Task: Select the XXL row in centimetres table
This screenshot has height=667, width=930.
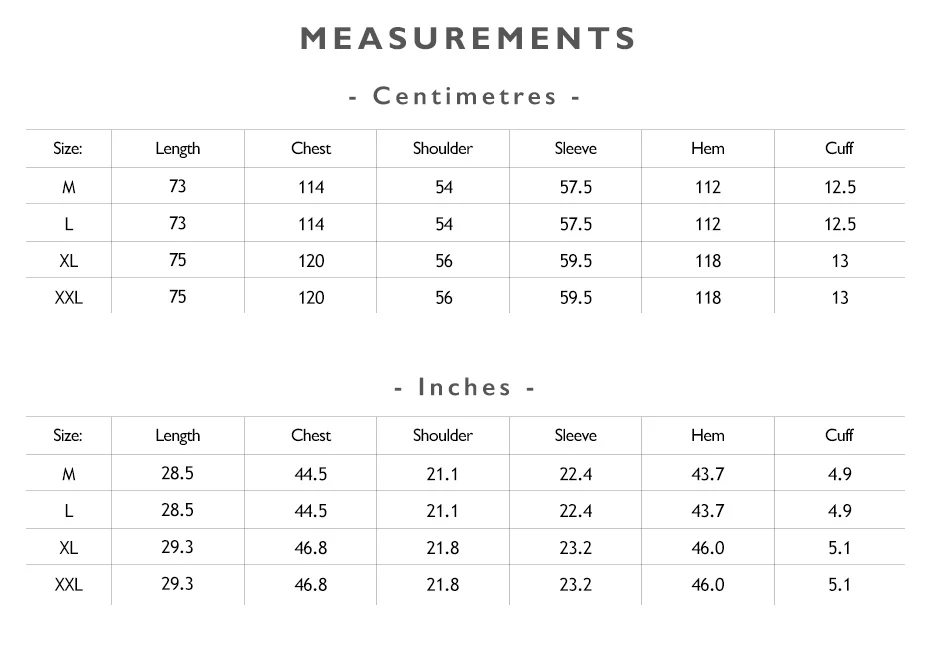Action: 466,296
